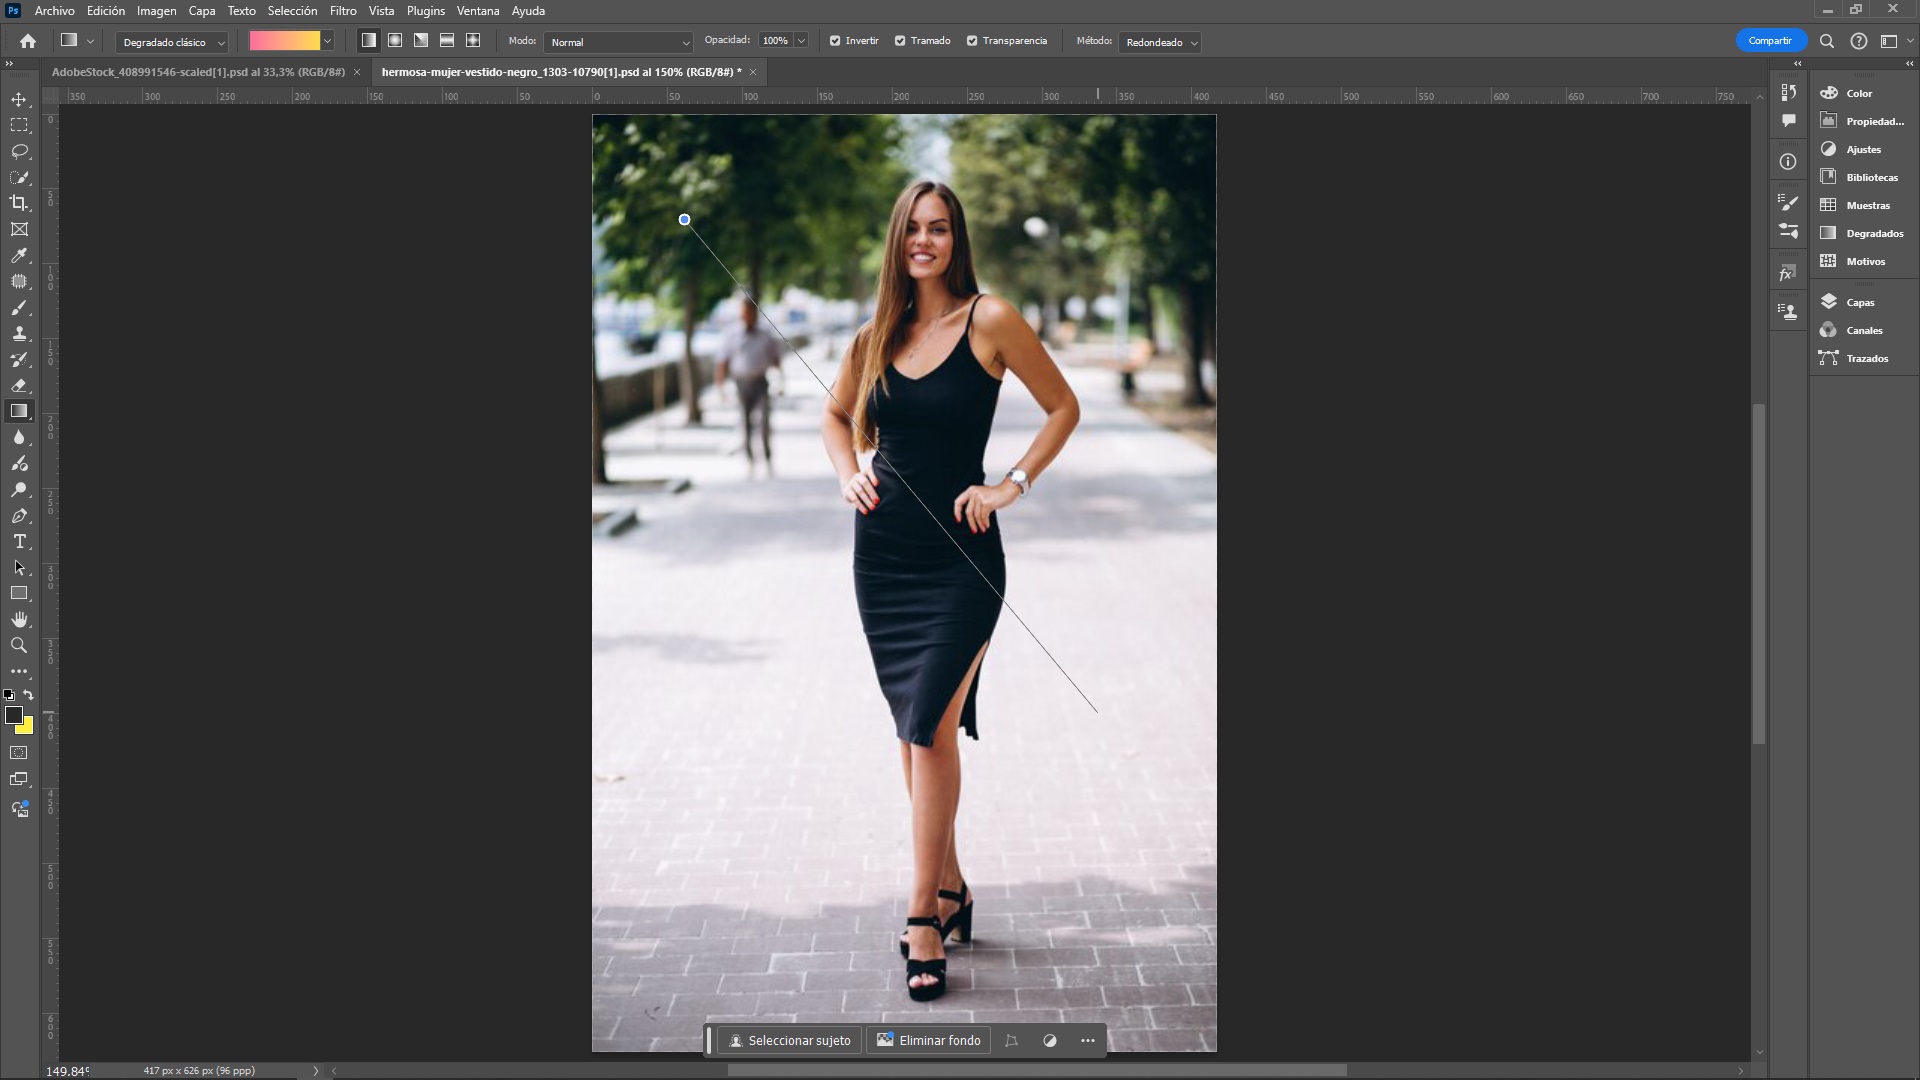This screenshot has width=1920, height=1080.
Task: Open the Imagen menu
Action: pyautogui.click(x=156, y=11)
